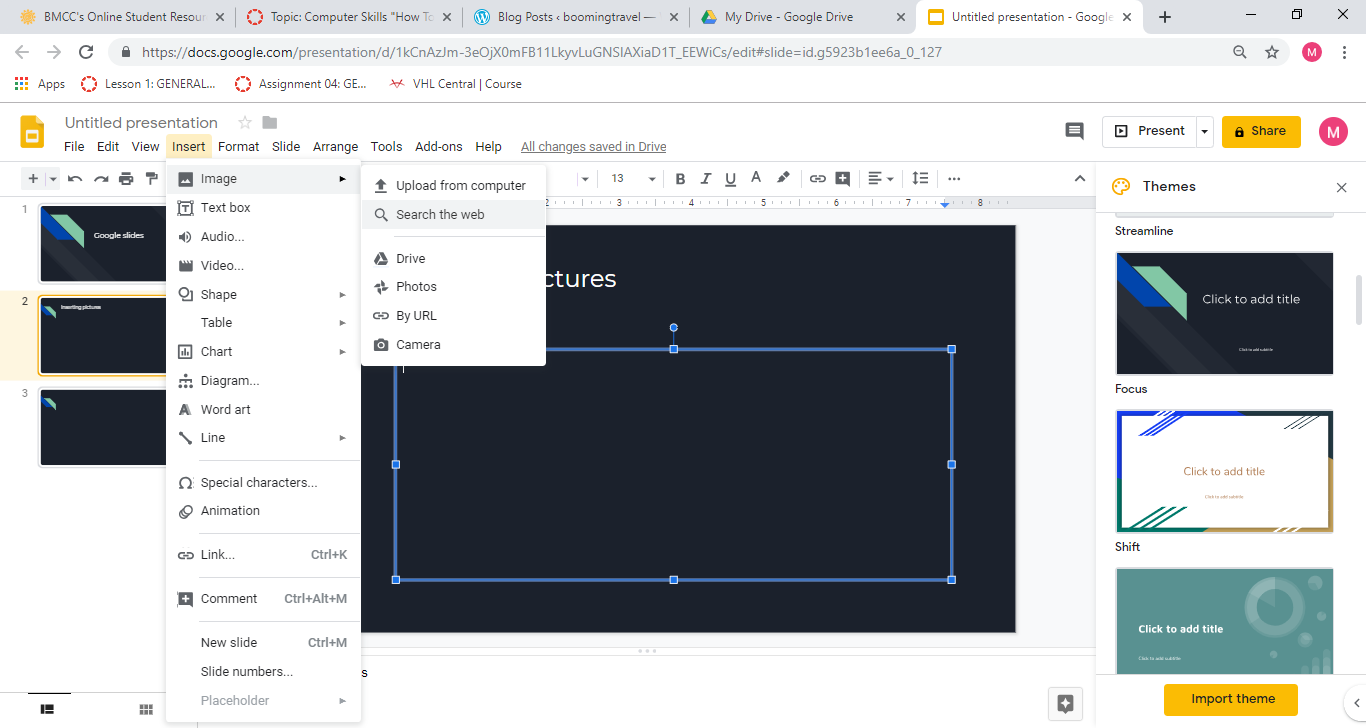
Task: Switch to grid view of slides
Action: (146, 709)
